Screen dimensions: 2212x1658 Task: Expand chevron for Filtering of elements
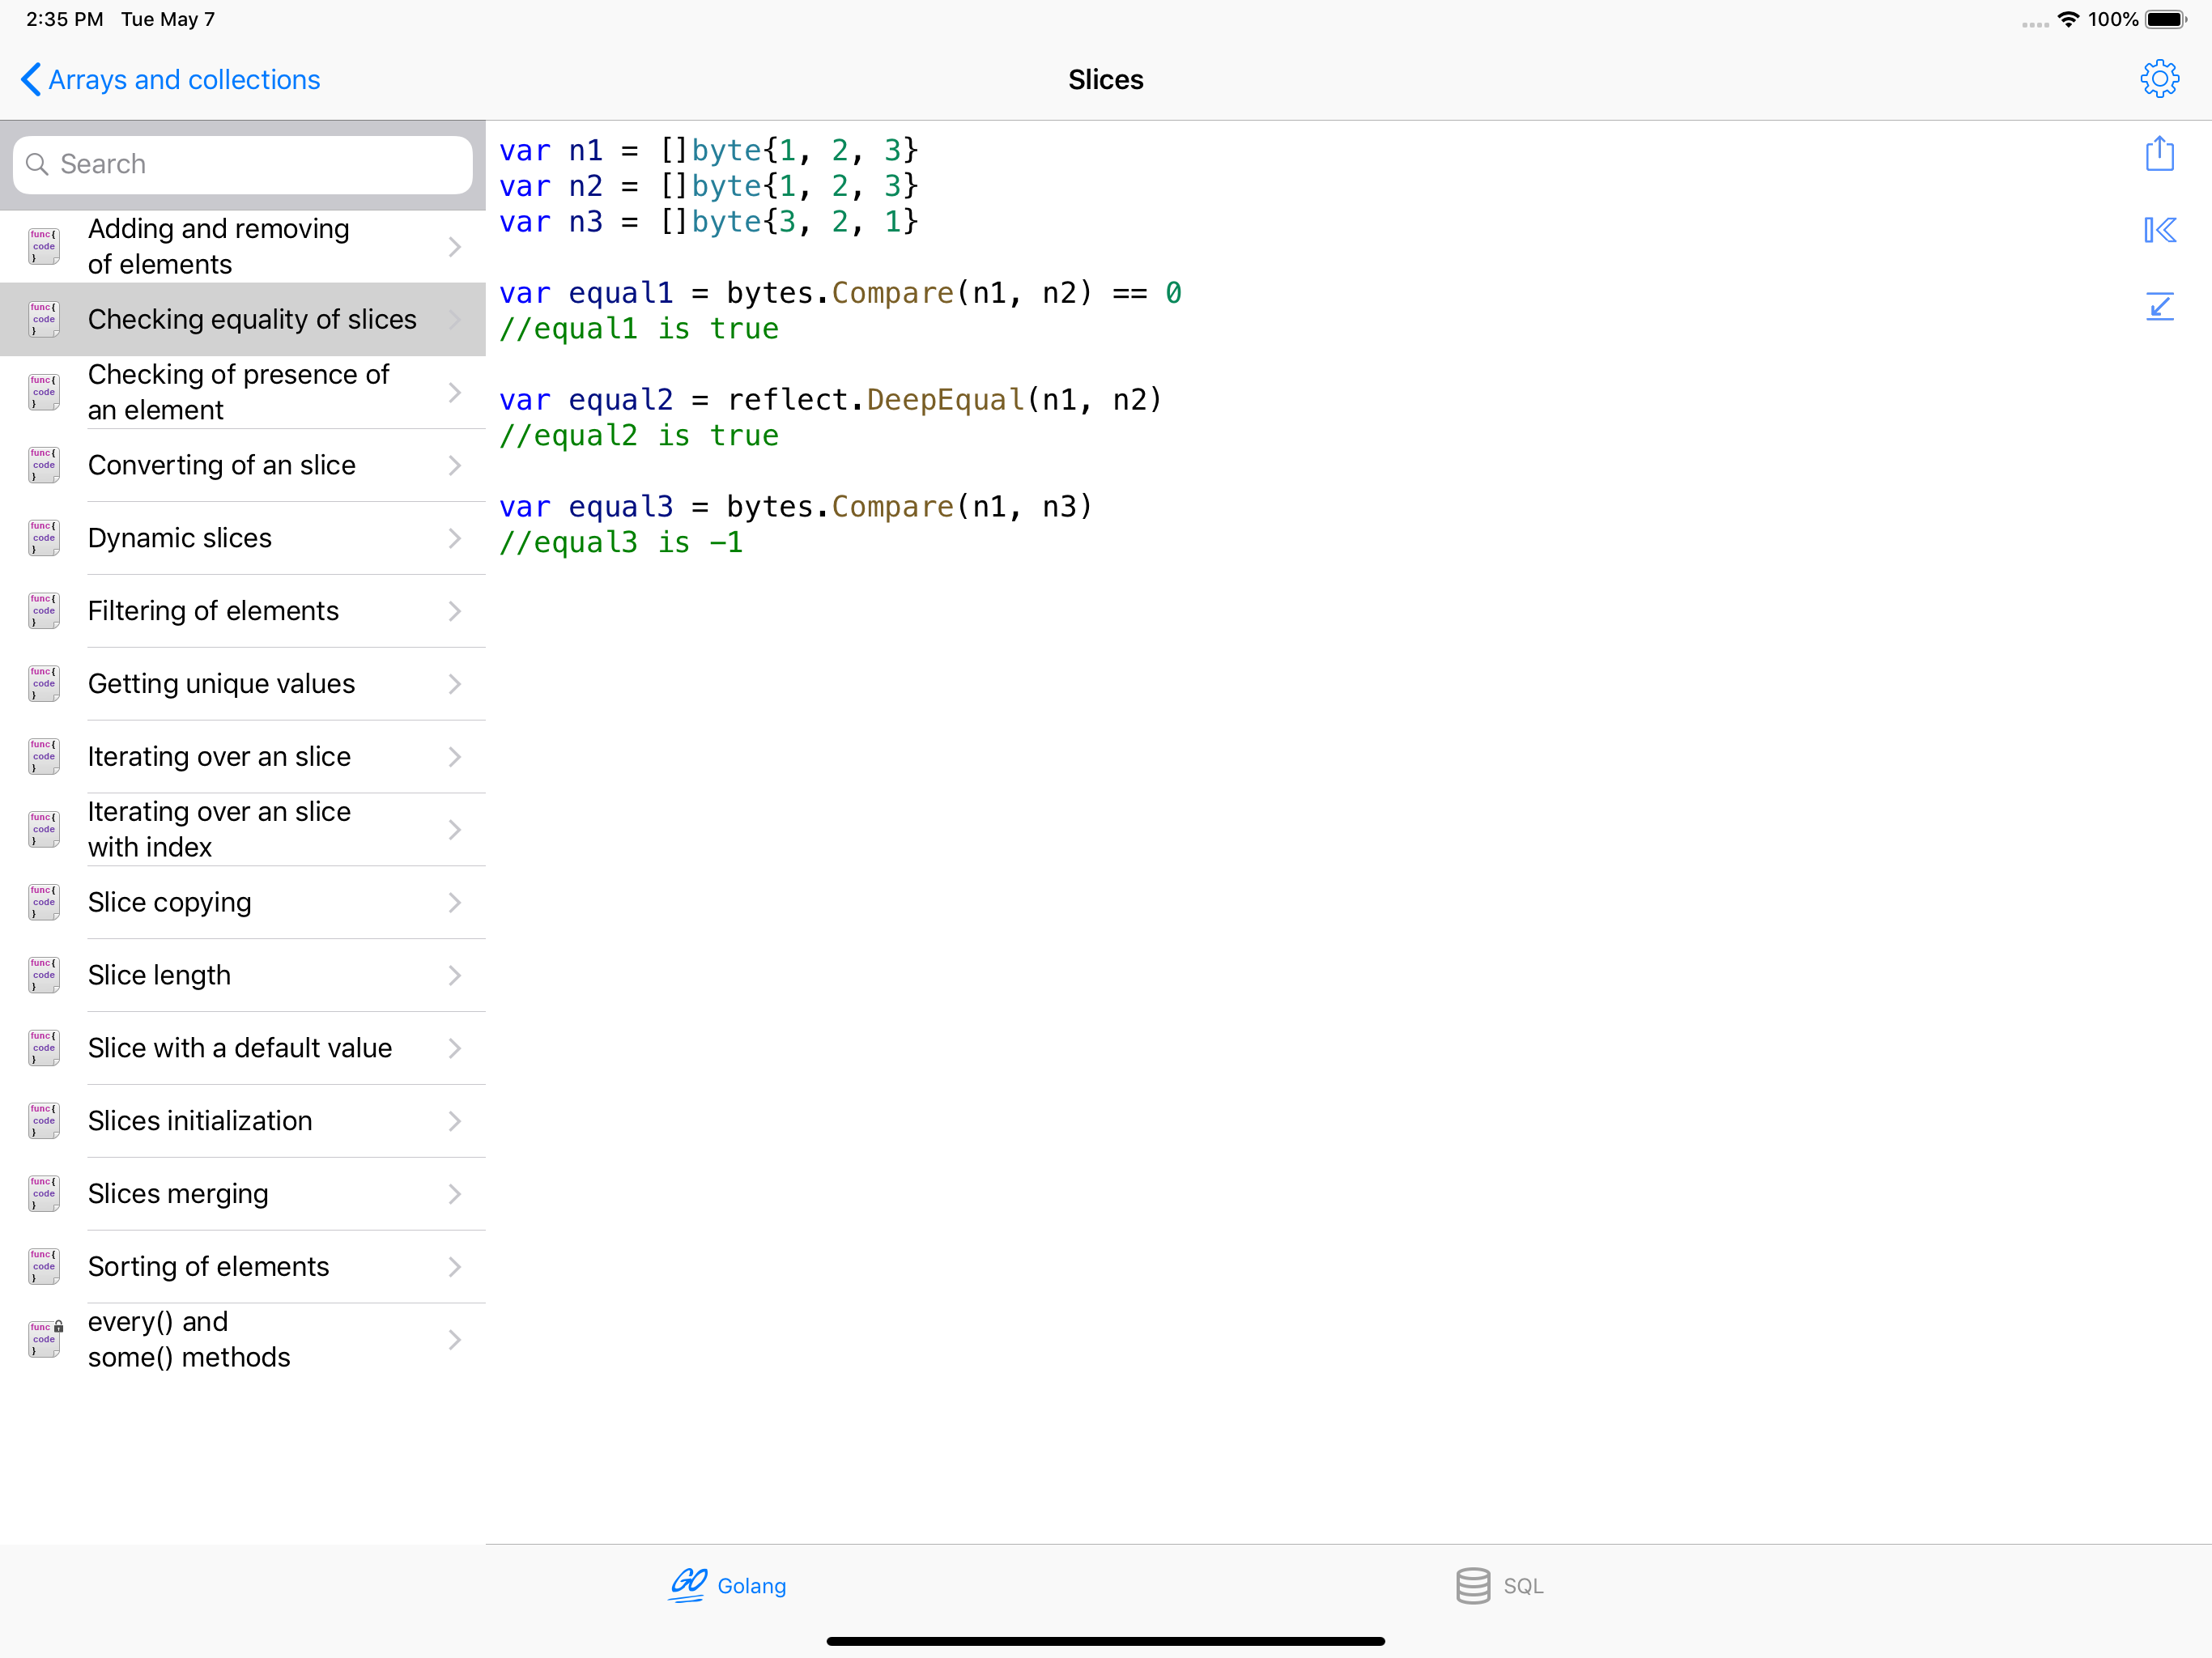point(455,611)
